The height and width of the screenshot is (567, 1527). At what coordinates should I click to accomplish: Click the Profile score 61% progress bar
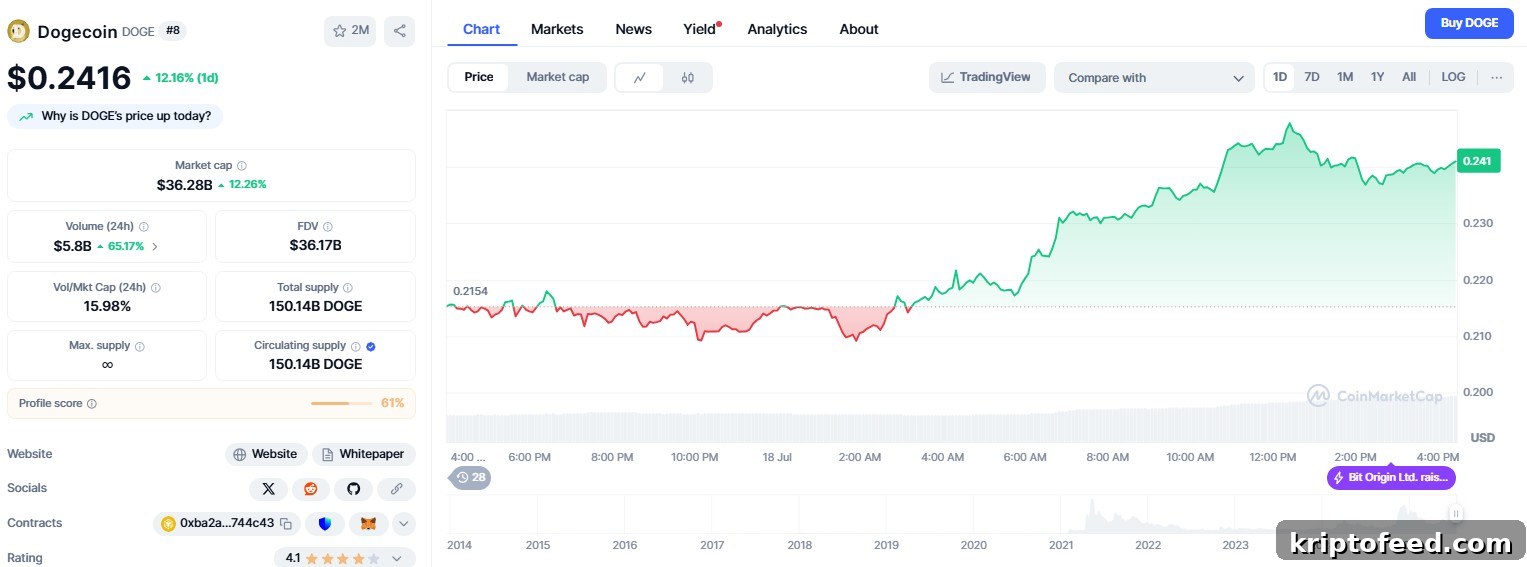click(343, 403)
